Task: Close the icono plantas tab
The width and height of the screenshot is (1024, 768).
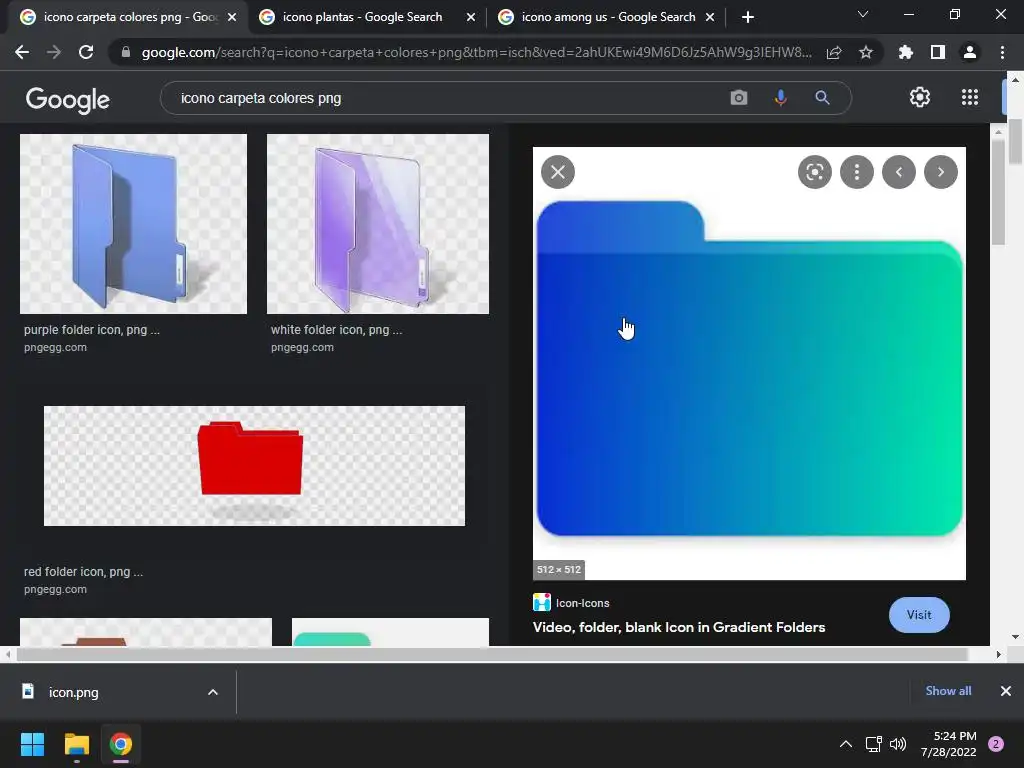Action: coord(471,17)
